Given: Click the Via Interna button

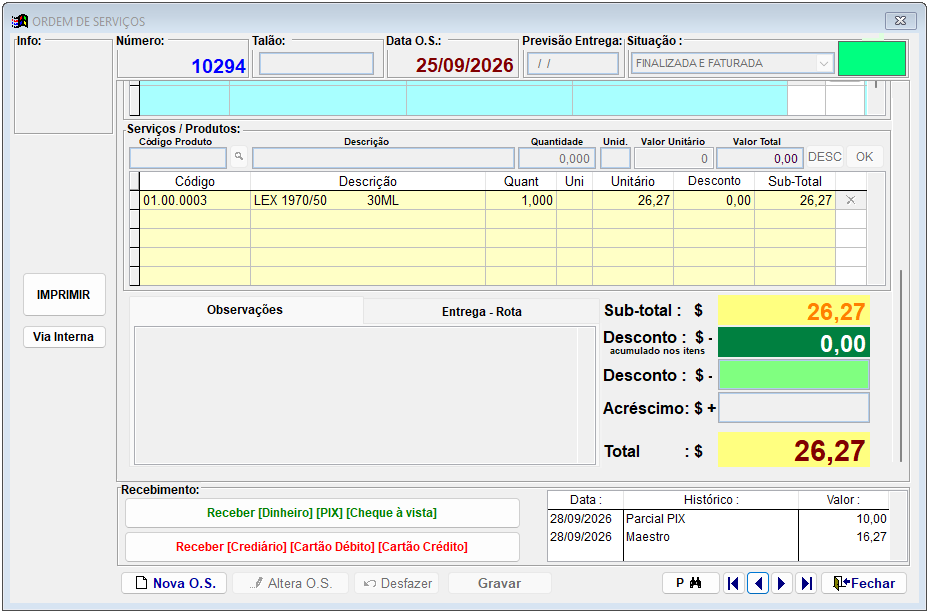Looking at the screenshot, I should [64, 337].
